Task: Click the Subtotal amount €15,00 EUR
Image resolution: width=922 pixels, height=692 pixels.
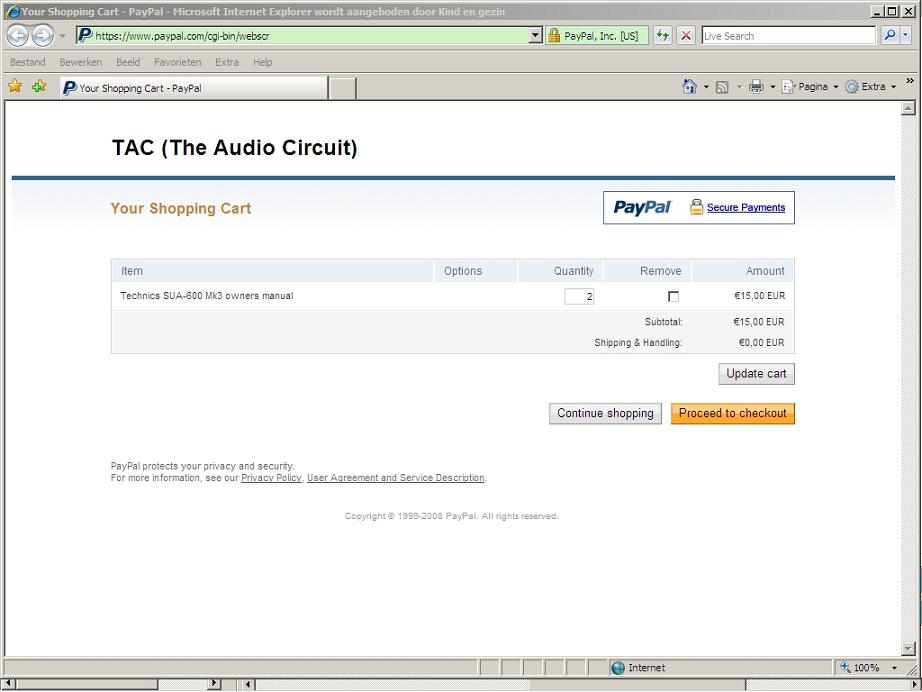Action: point(759,322)
